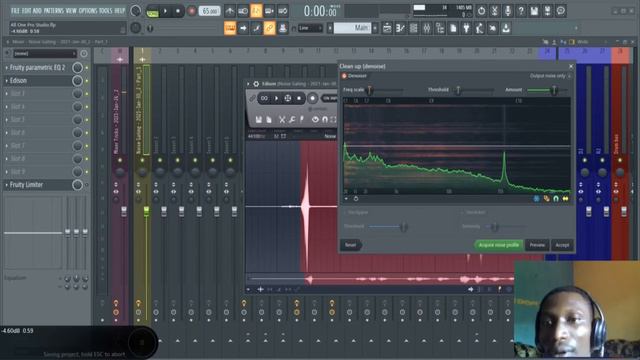
Task: Click the Edison save disk icon
Action: pos(258,119)
